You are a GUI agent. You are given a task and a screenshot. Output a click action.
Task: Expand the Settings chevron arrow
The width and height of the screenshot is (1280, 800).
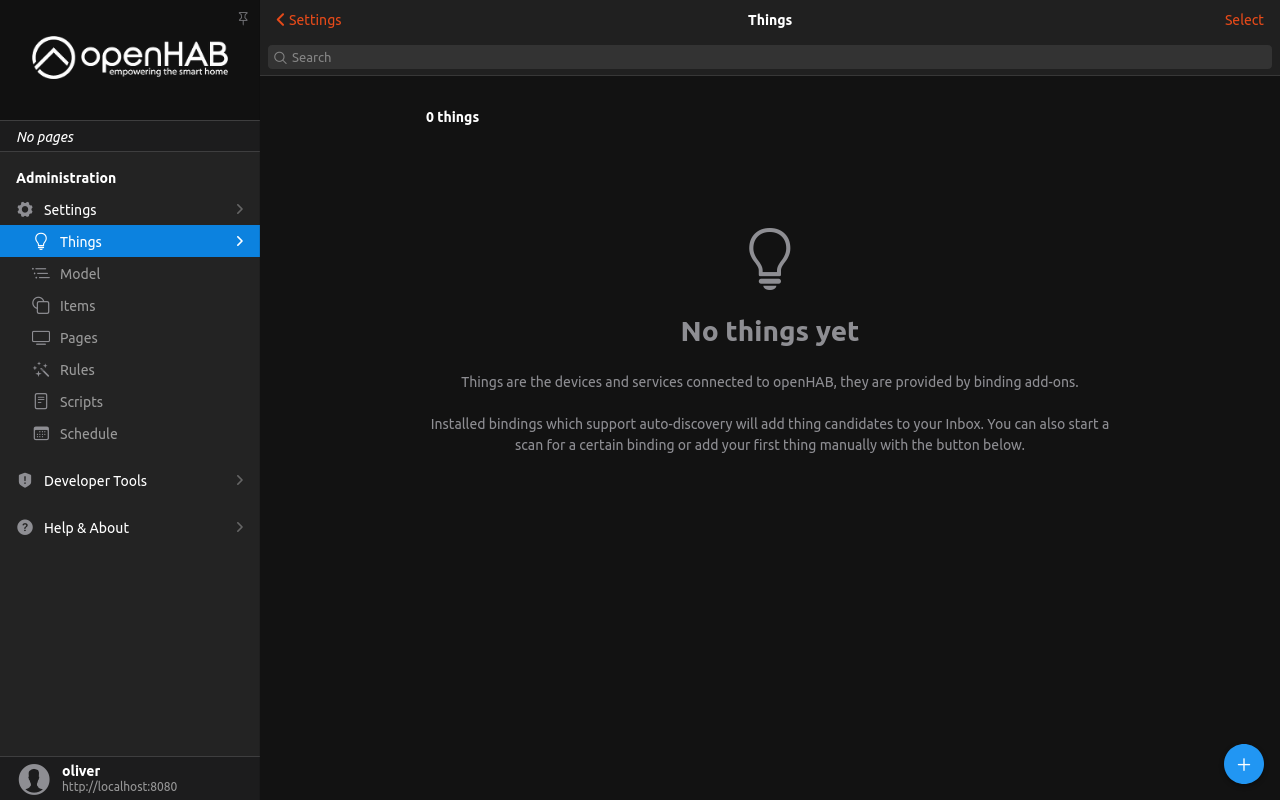(x=239, y=209)
